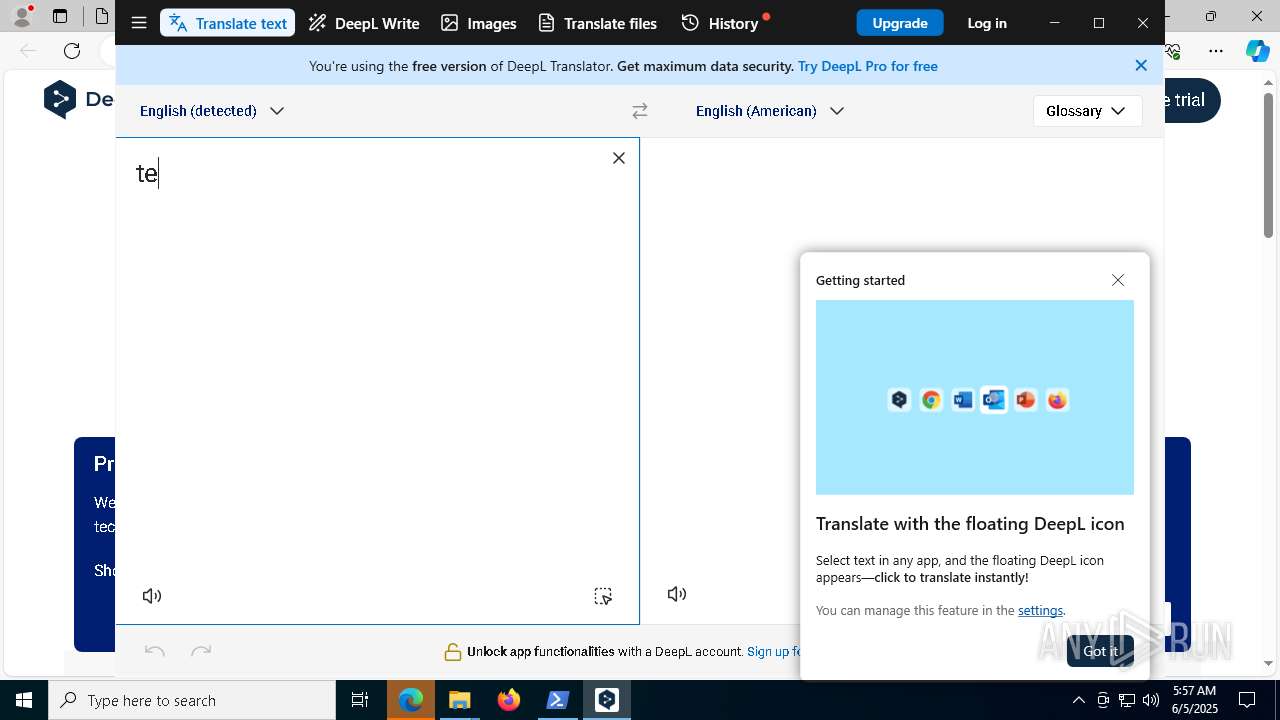Open Firefox from taskbar
Image resolution: width=1280 pixels, height=720 pixels.
point(509,700)
